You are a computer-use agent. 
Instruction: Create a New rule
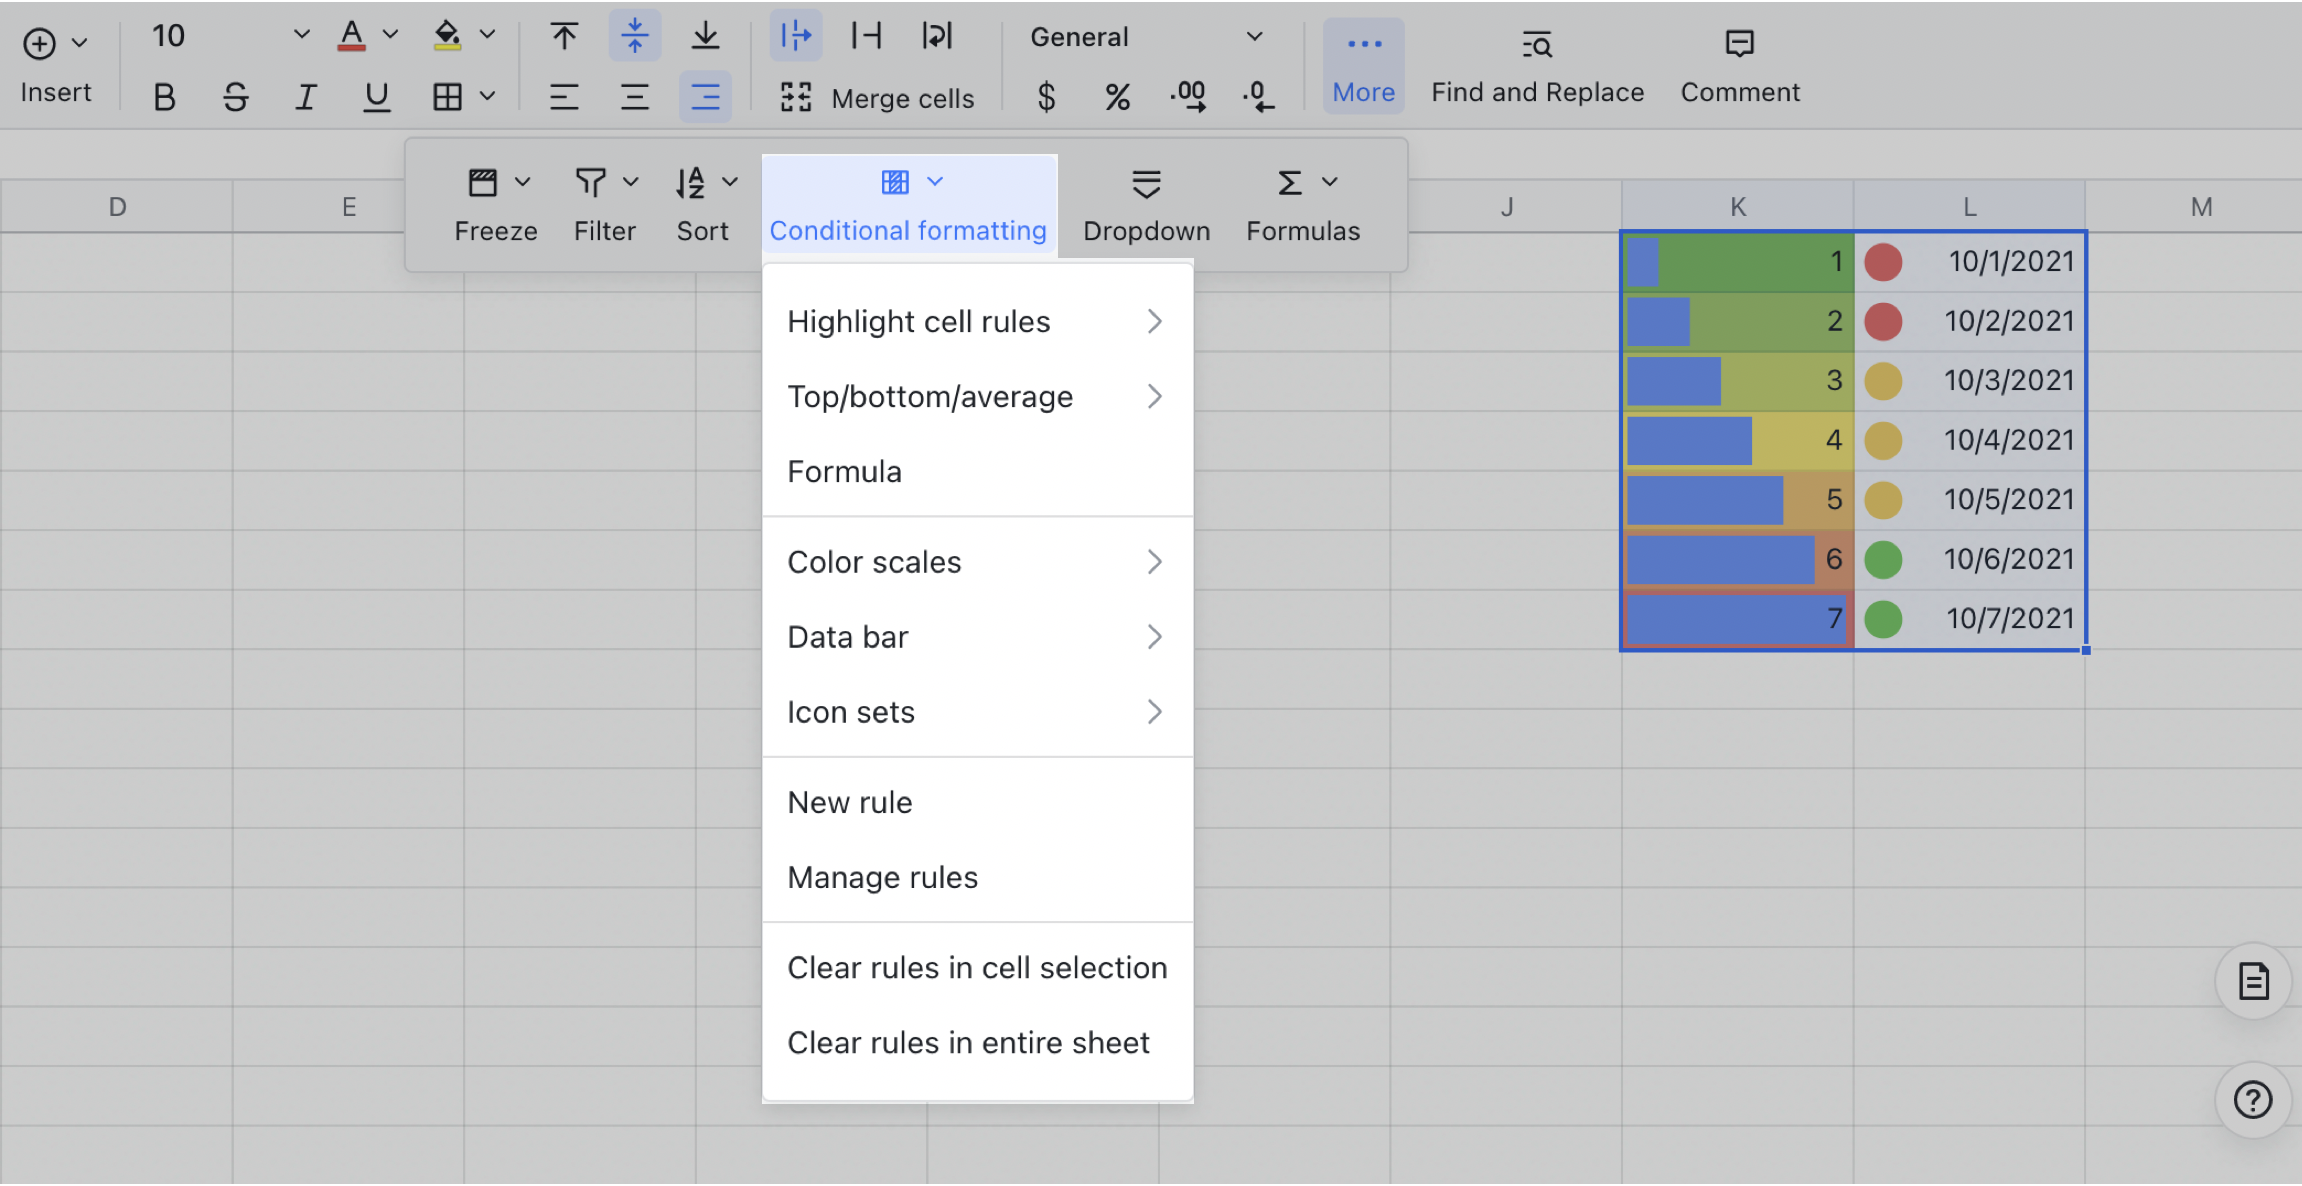point(849,801)
